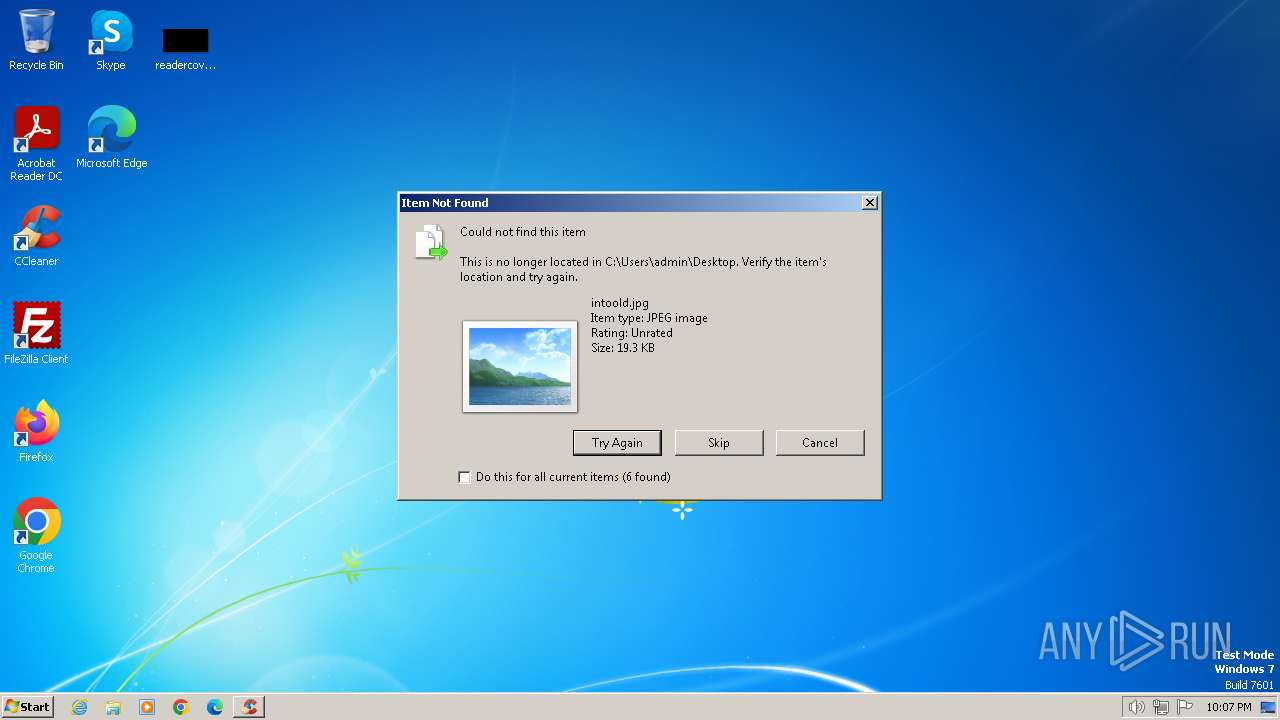Image resolution: width=1280 pixels, height=720 pixels.
Task: Open the Action Center flag icon
Action: (x=1185, y=707)
